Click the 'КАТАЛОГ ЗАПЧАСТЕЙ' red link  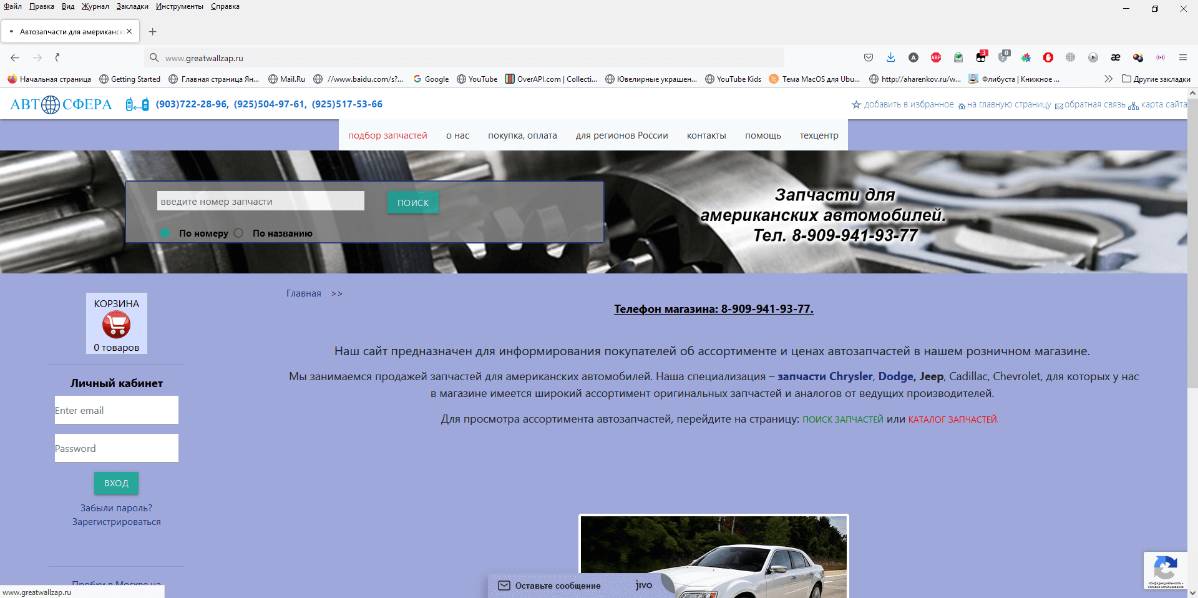(952, 420)
